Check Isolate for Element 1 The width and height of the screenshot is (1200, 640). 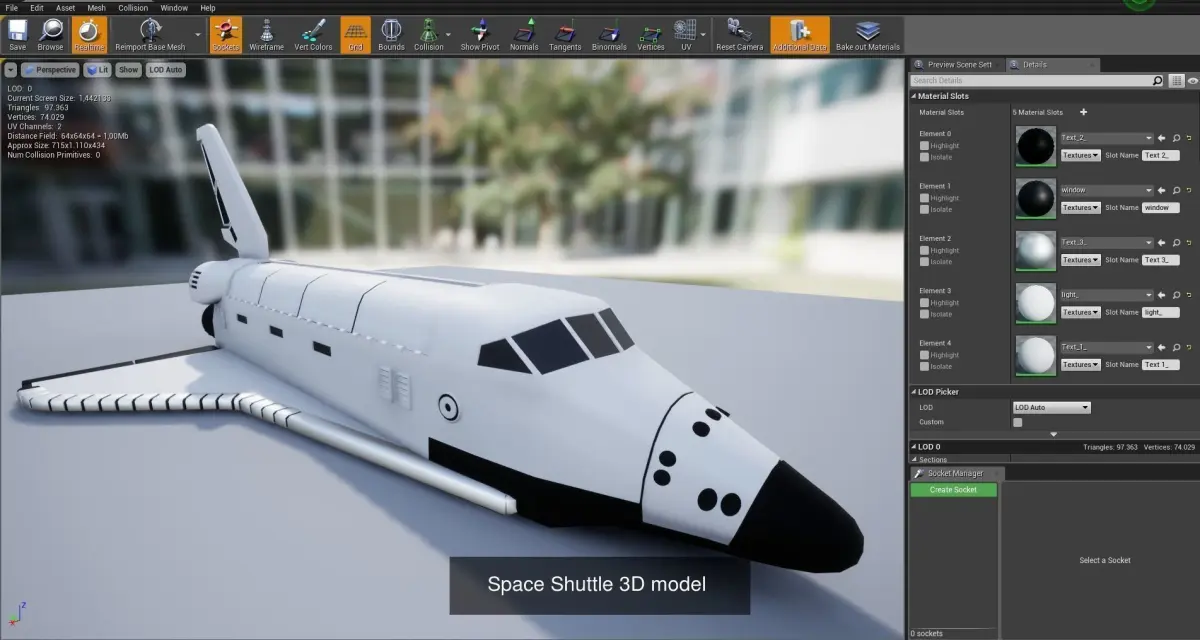pos(924,209)
